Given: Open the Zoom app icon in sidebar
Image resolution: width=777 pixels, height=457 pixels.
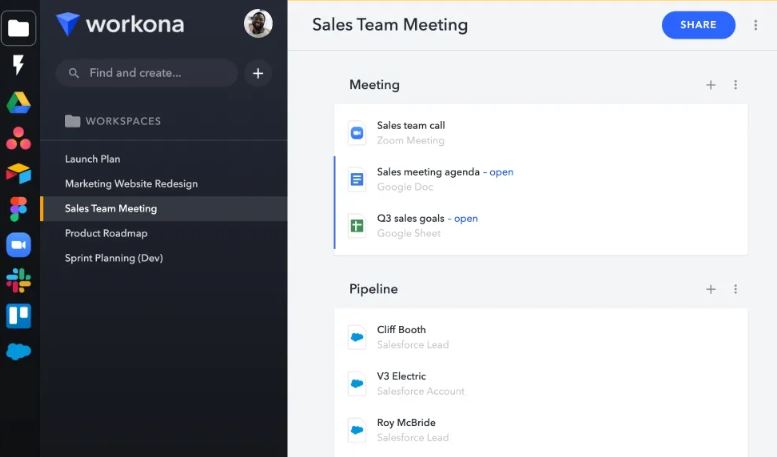Looking at the screenshot, I should click(18, 245).
